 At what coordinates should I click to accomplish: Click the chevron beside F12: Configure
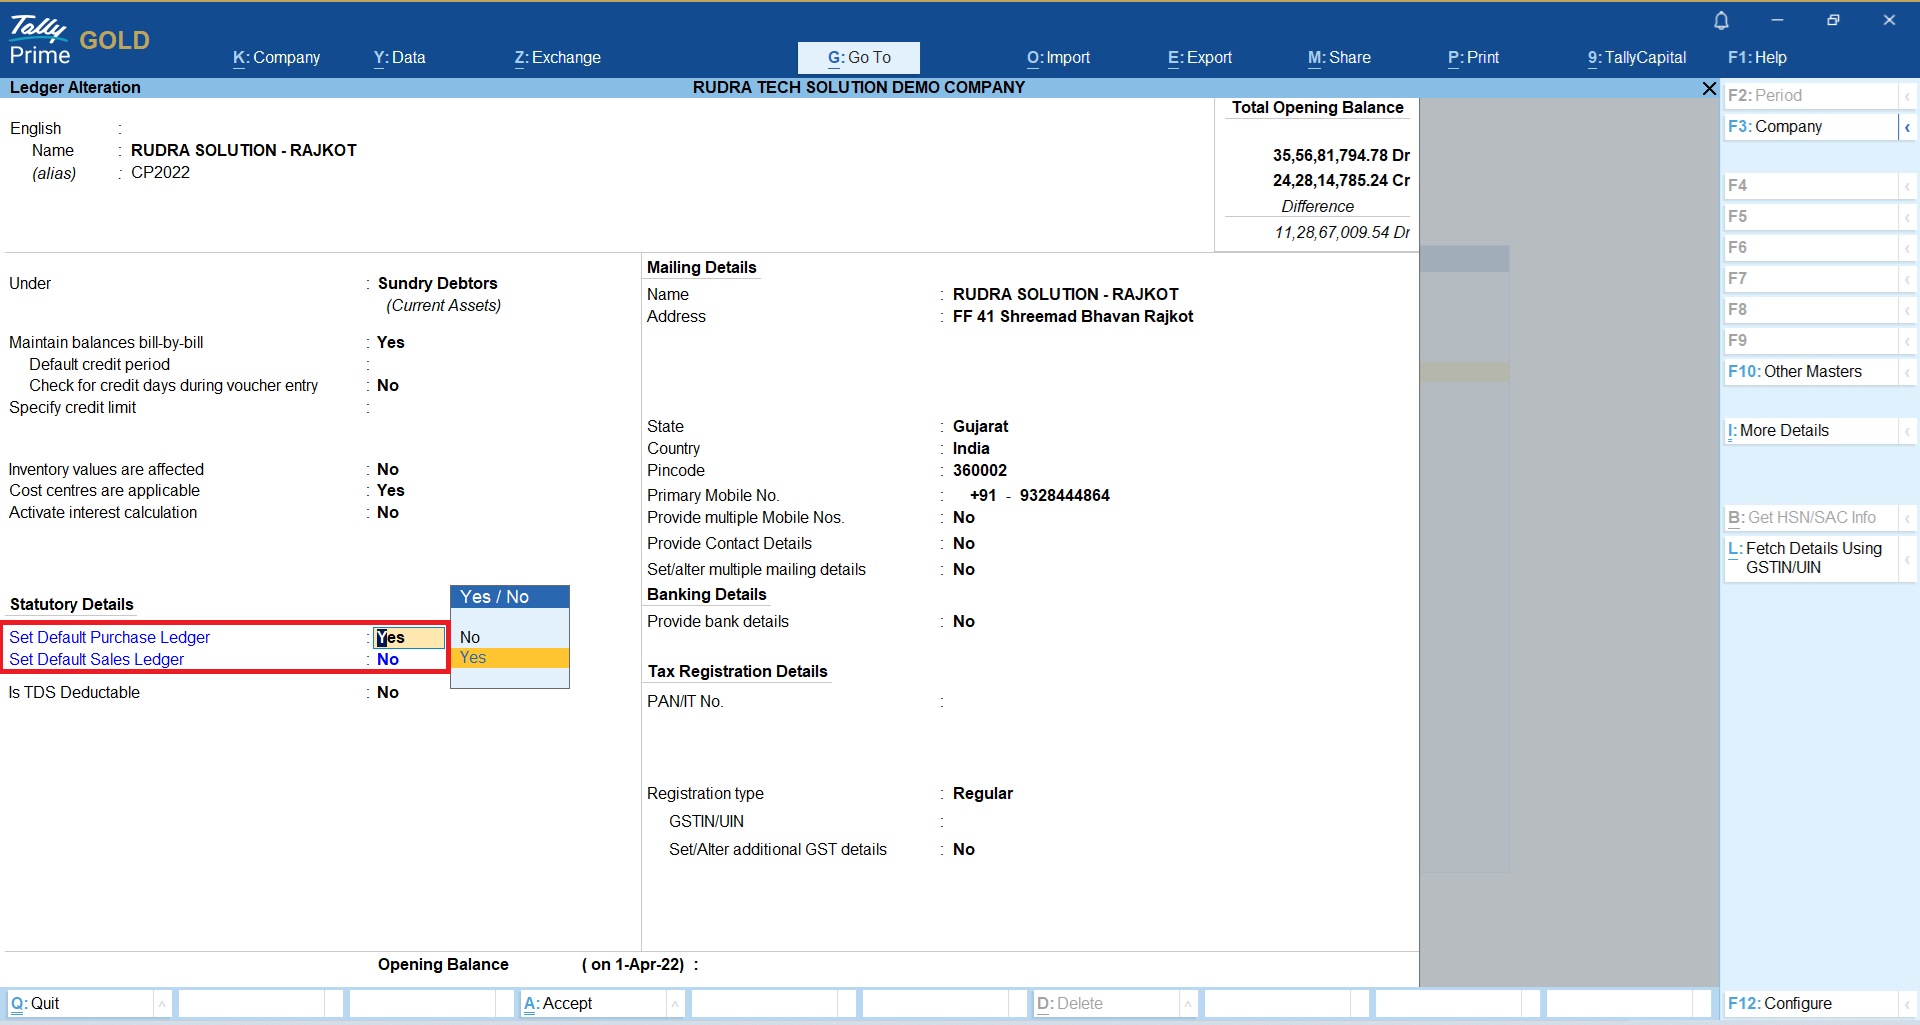click(1907, 1004)
